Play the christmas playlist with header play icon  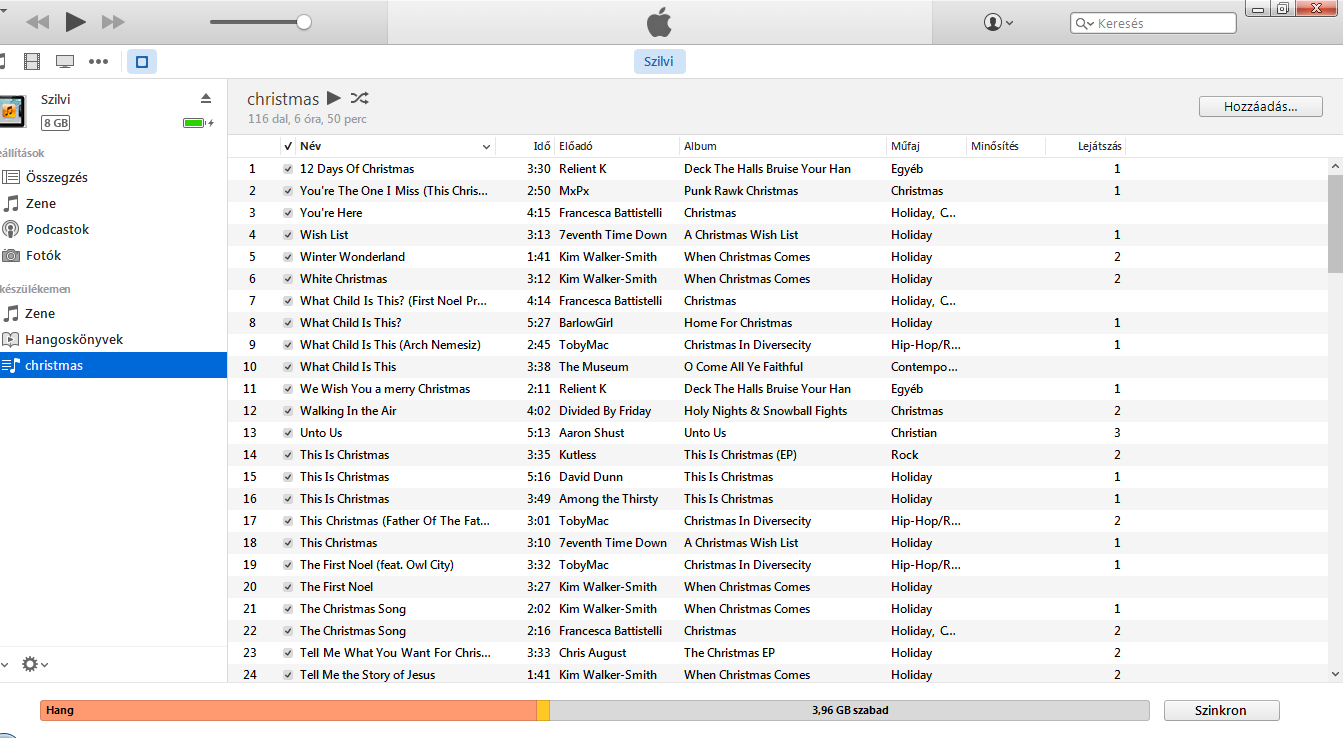click(x=334, y=98)
